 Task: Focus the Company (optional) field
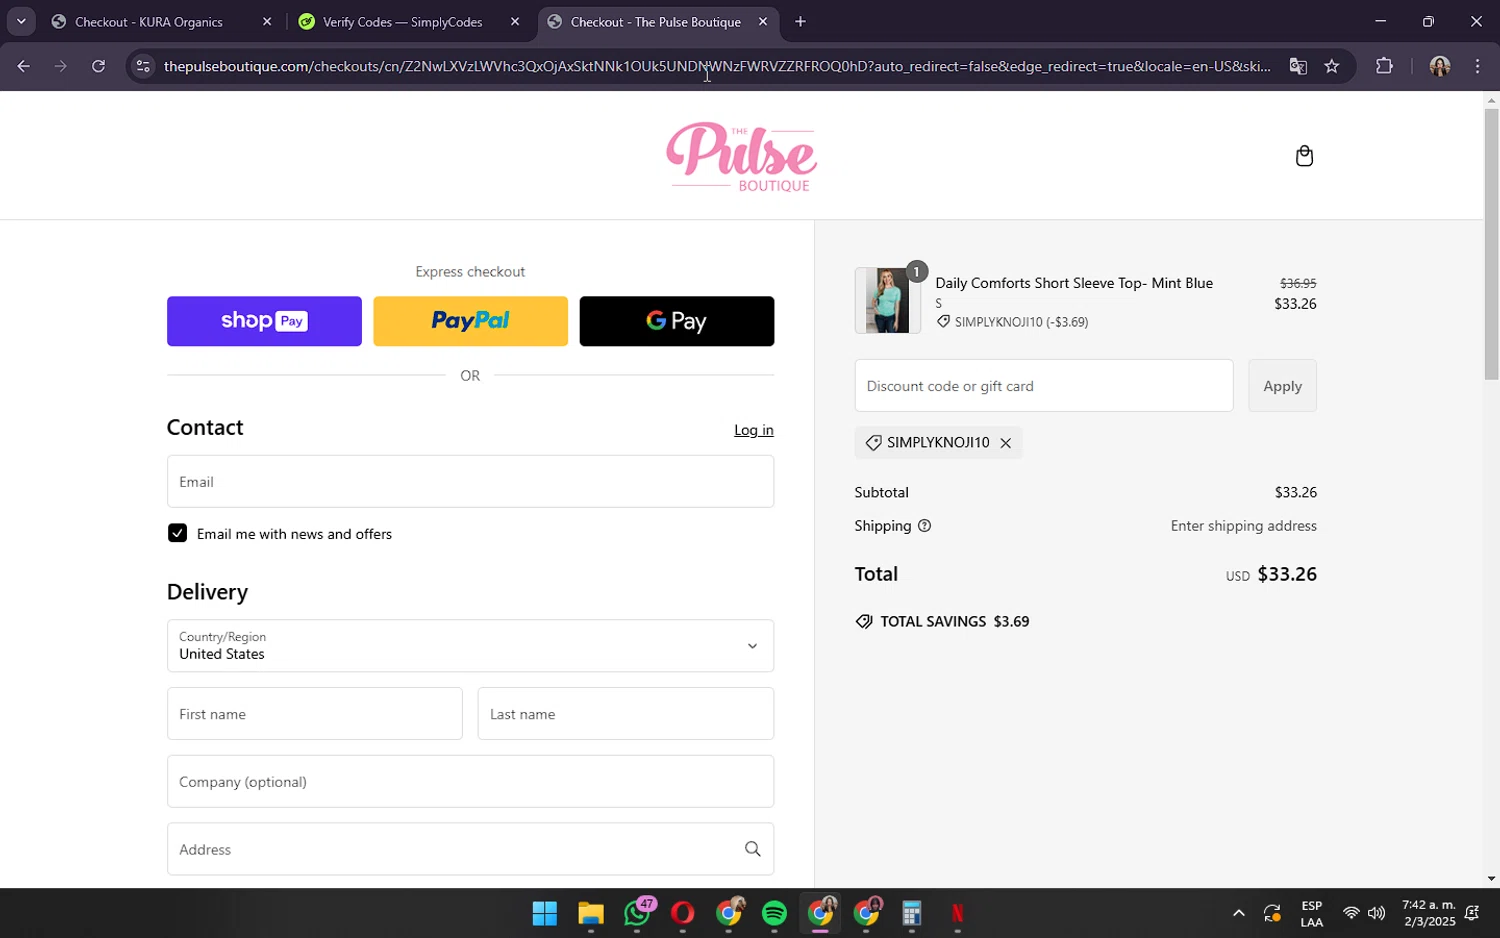470,782
